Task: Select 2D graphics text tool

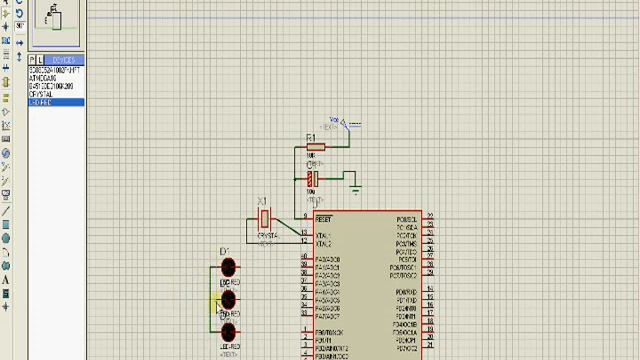Action: point(6,280)
